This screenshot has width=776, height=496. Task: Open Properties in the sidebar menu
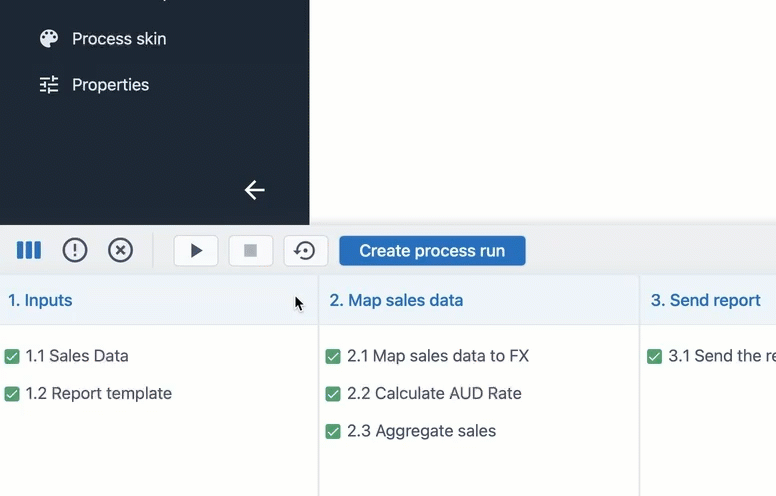(x=110, y=85)
